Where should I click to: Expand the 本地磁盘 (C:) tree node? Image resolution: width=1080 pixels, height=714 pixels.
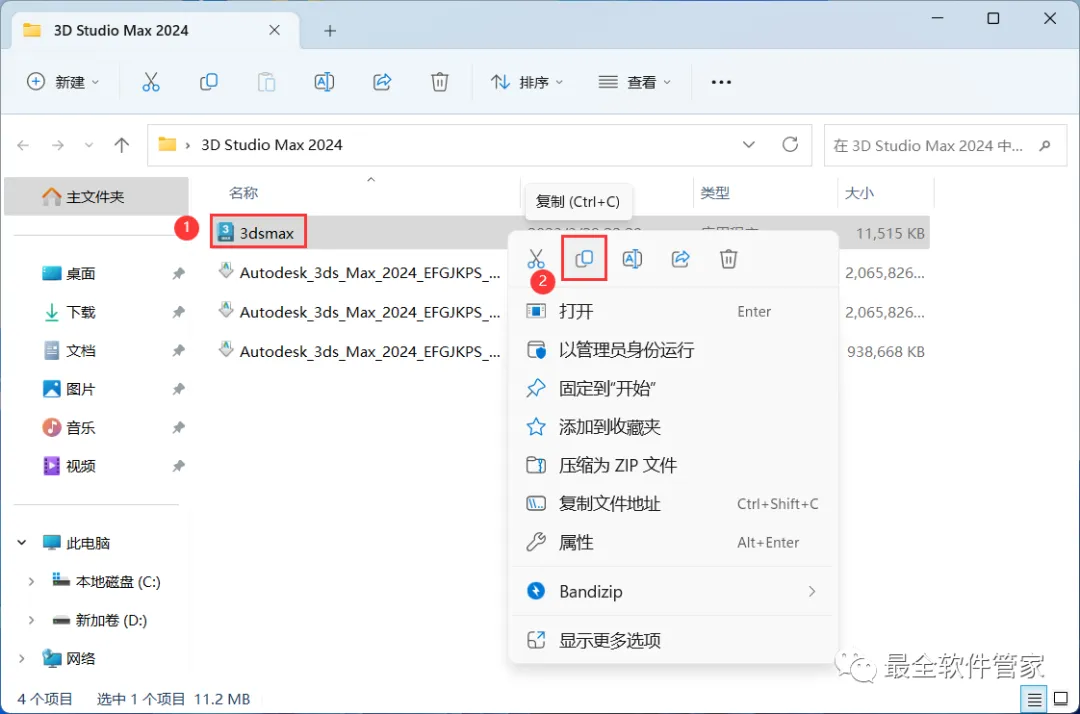pyautogui.click(x=31, y=582)
